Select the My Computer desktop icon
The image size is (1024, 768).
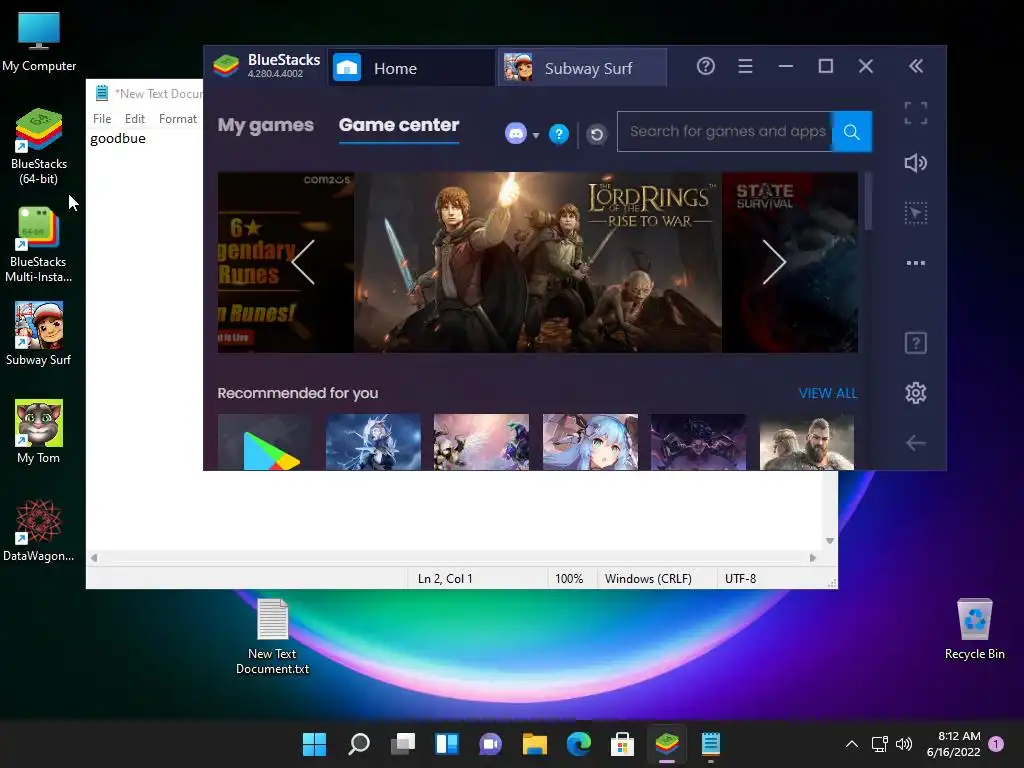[39, 42]
